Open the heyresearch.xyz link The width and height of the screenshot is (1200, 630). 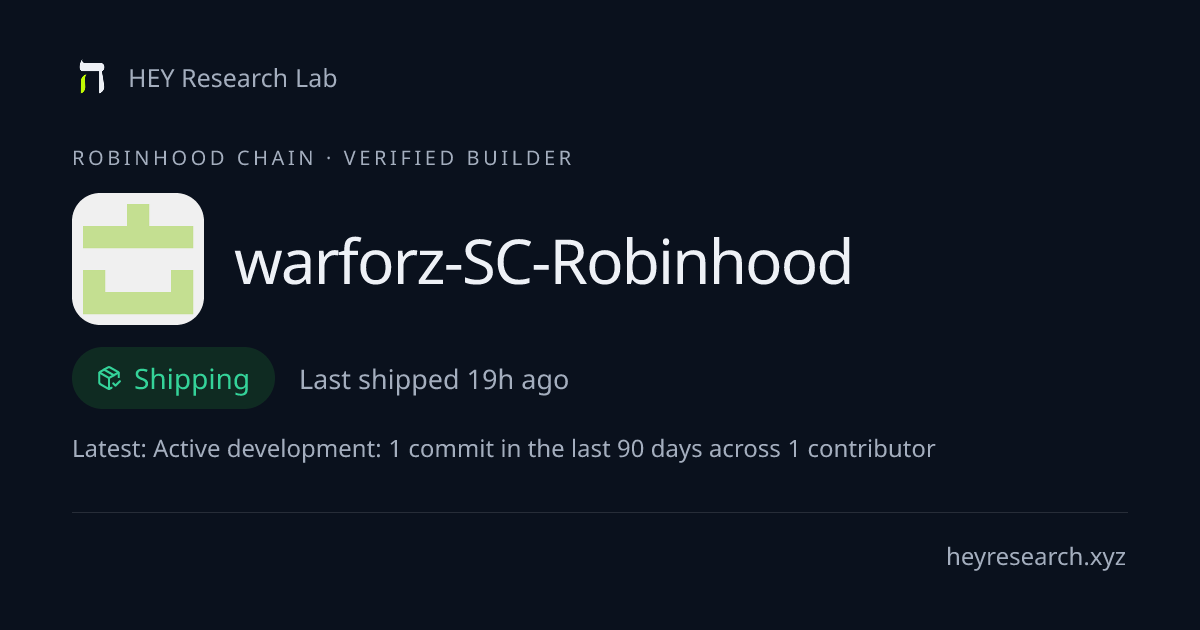coord(1036,557)
